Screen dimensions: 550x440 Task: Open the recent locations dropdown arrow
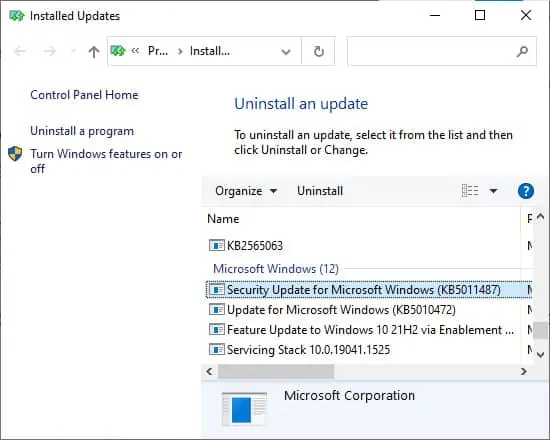73,52
